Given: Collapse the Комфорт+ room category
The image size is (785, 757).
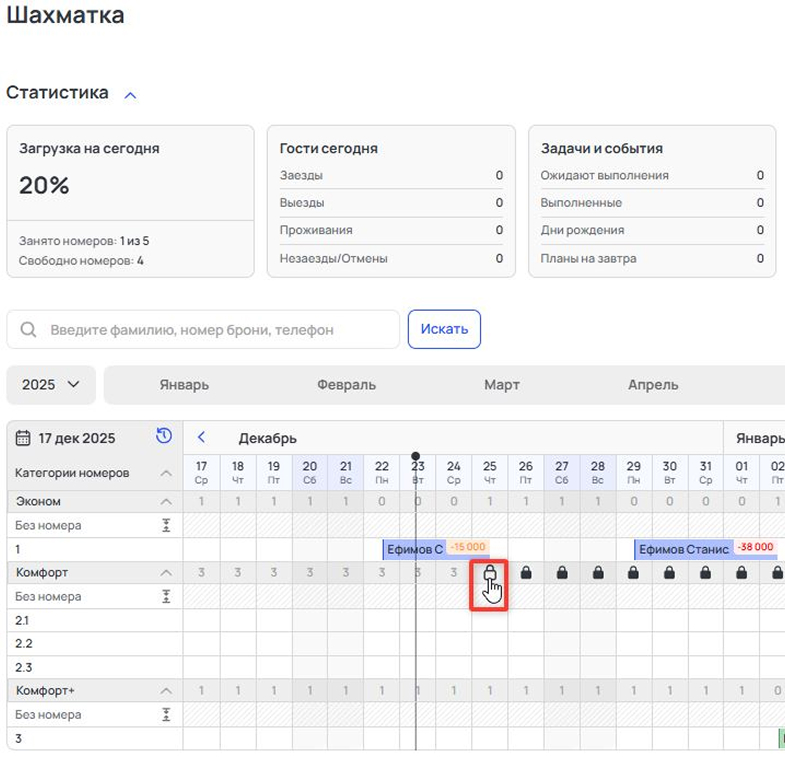Looking at the screenshot, I should coord(167,691).
